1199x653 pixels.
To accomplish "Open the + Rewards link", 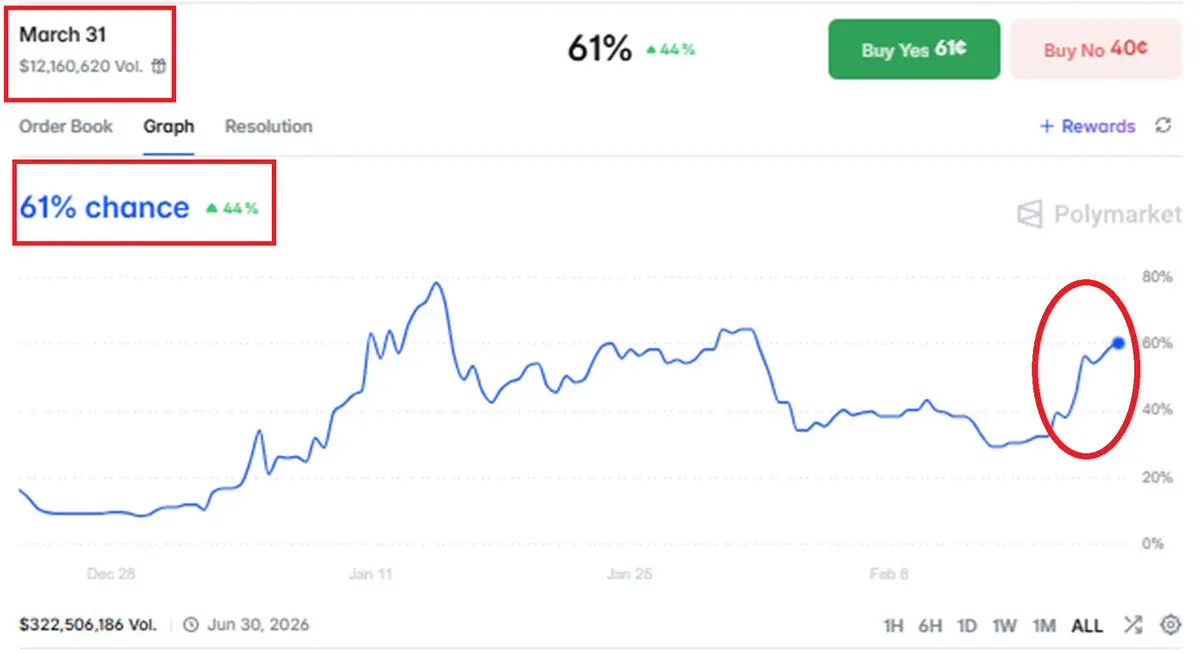I will (1087, 126).
